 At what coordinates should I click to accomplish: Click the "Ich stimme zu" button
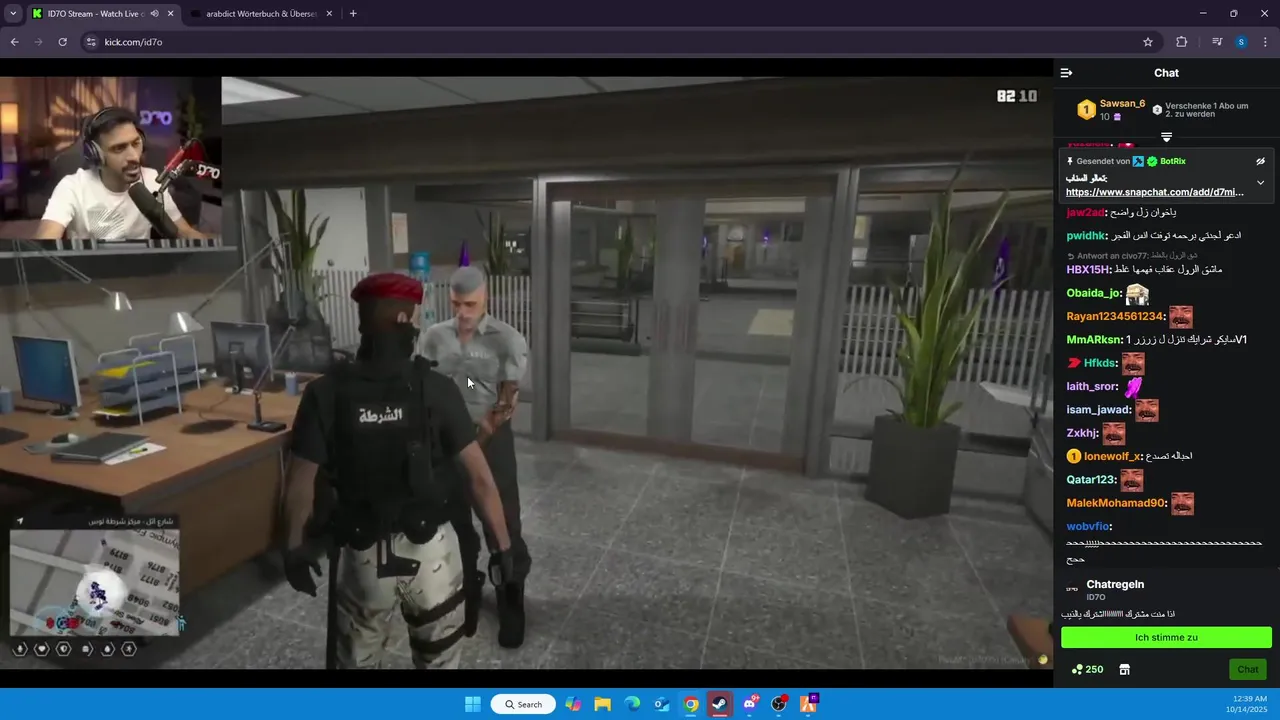point(1166,637)
